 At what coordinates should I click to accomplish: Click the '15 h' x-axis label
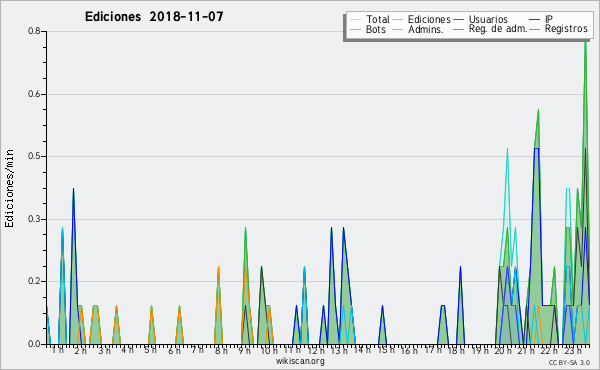point(386,350)
